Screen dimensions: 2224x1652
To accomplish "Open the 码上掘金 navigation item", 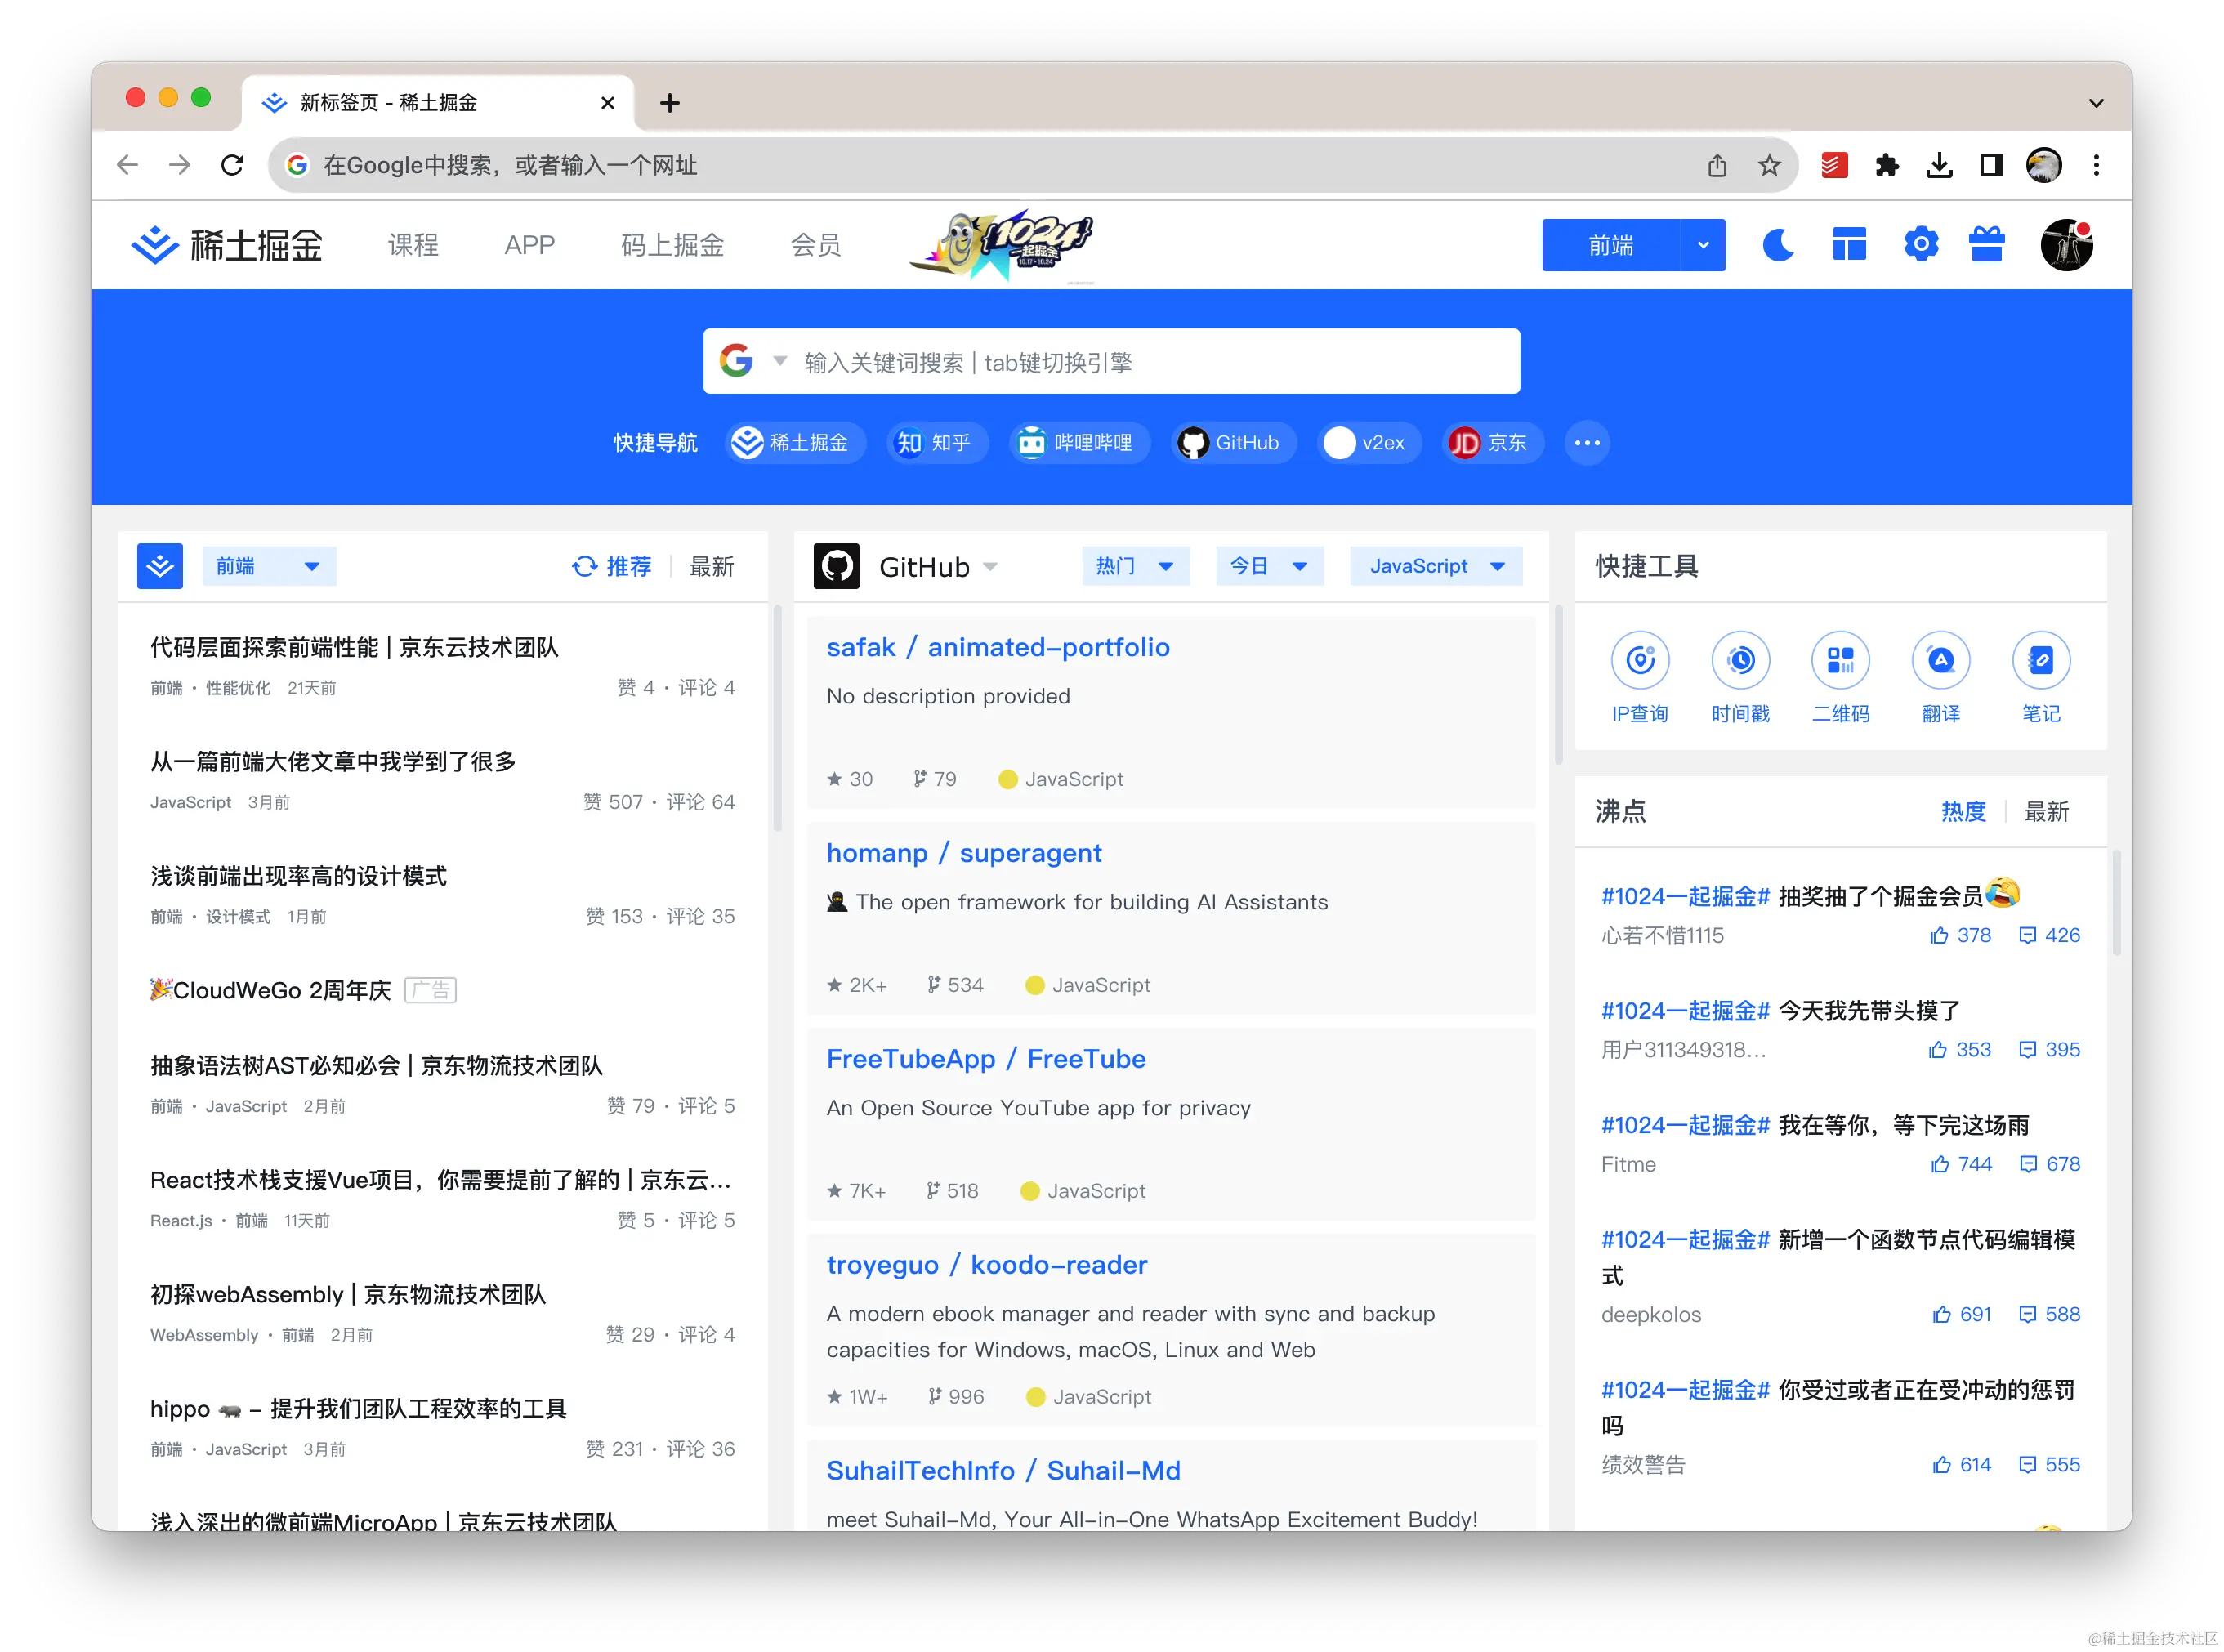I will pos(672,245).
